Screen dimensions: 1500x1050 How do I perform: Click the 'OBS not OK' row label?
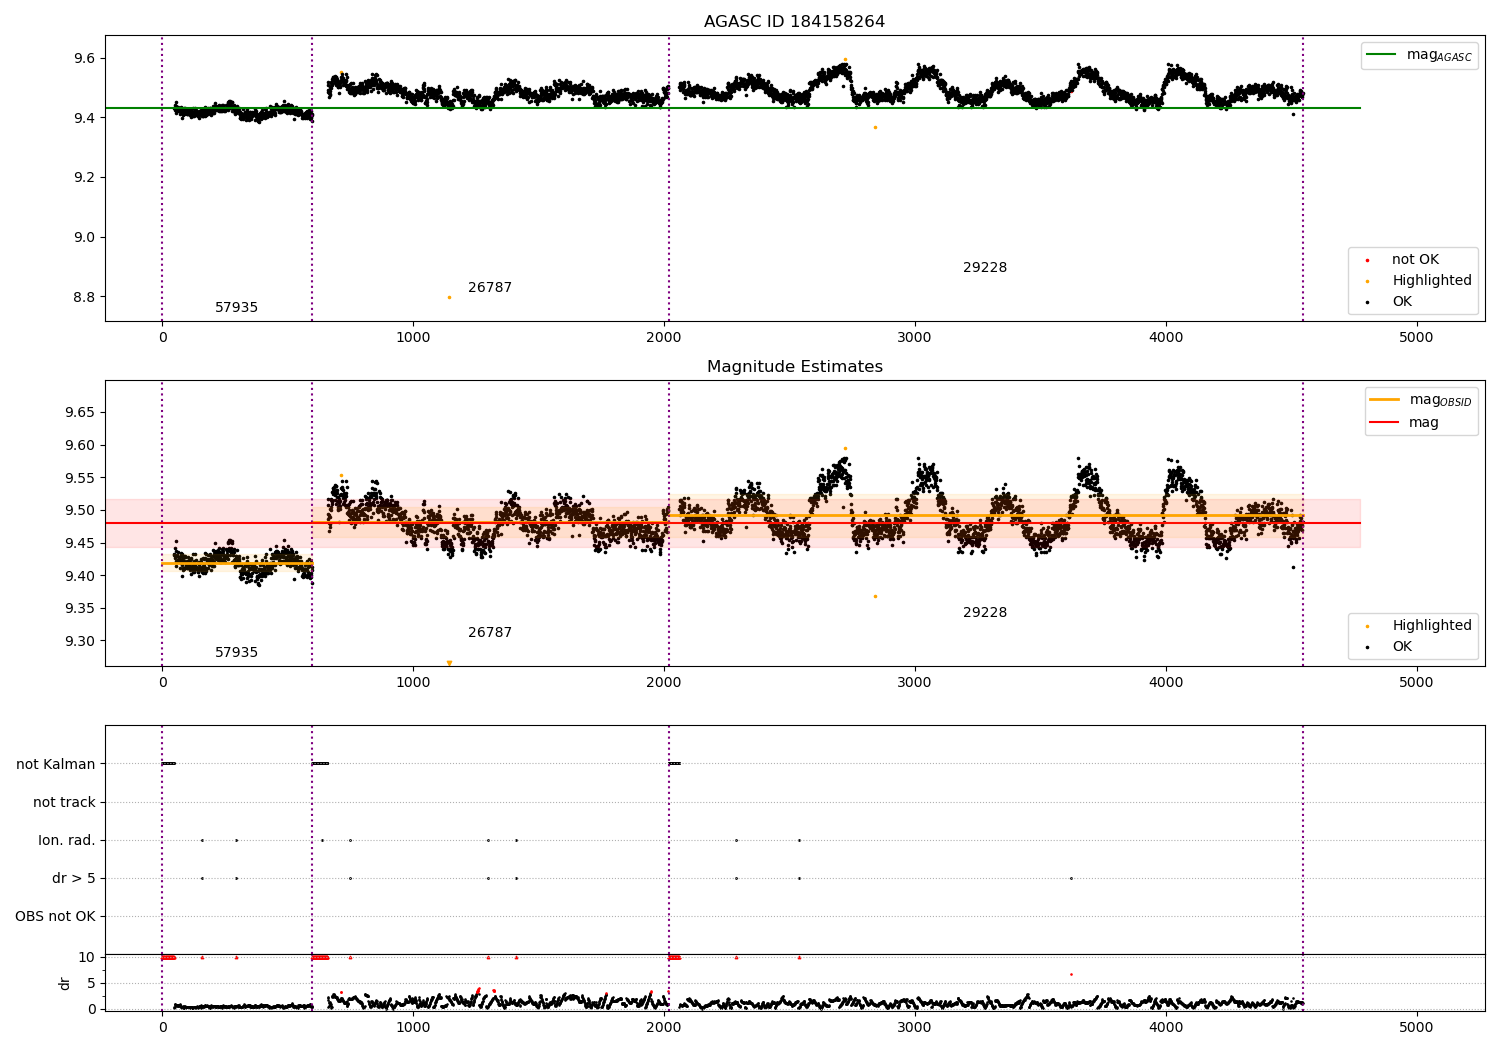coord(56,917)
